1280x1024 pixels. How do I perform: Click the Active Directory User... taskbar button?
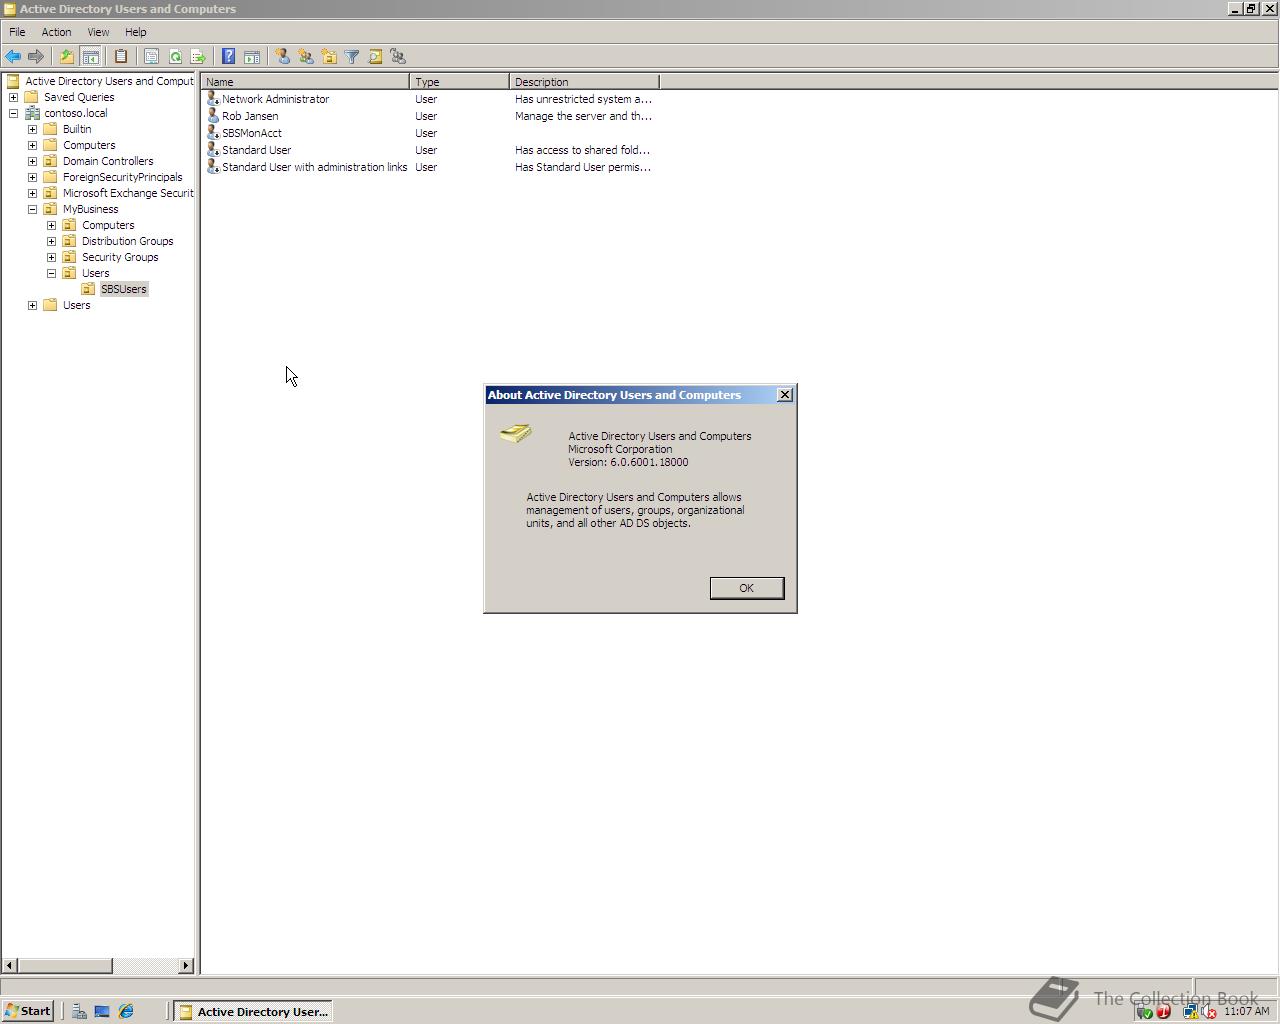click(x=253, y=1012)
